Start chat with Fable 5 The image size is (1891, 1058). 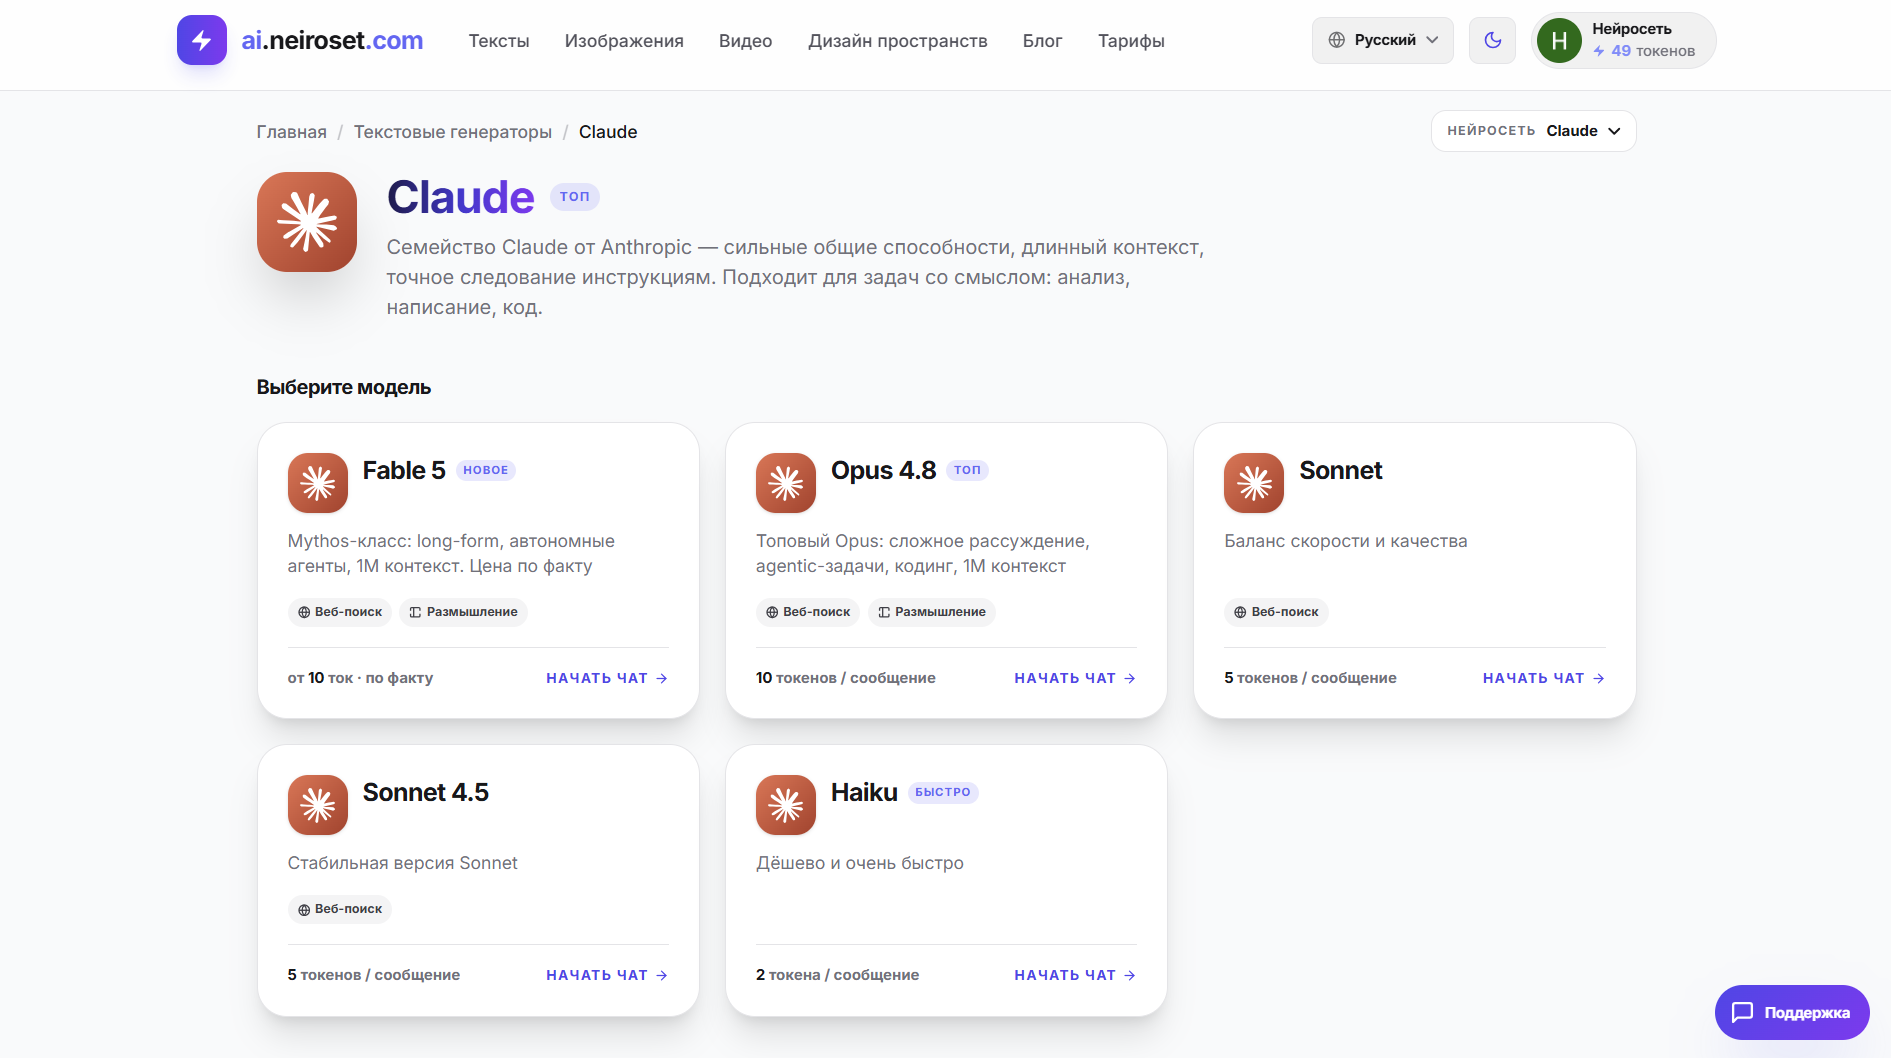tap(607, 678)
